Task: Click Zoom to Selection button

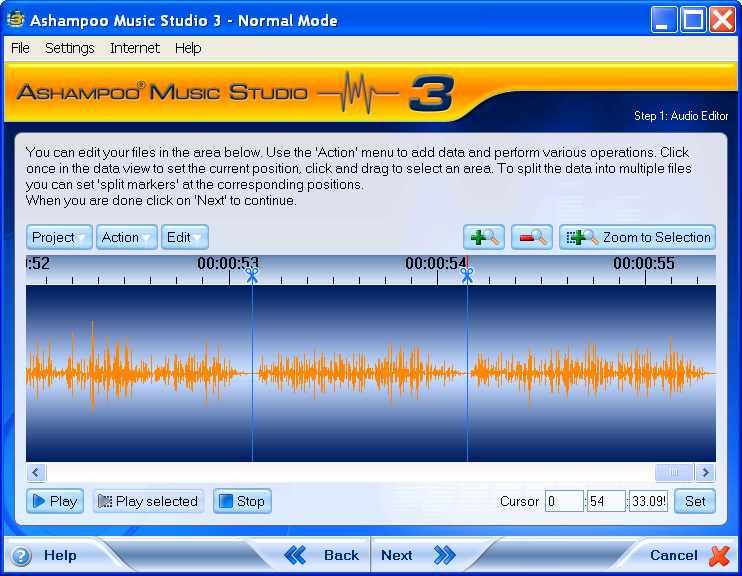Action: click(x=638, y=237)
